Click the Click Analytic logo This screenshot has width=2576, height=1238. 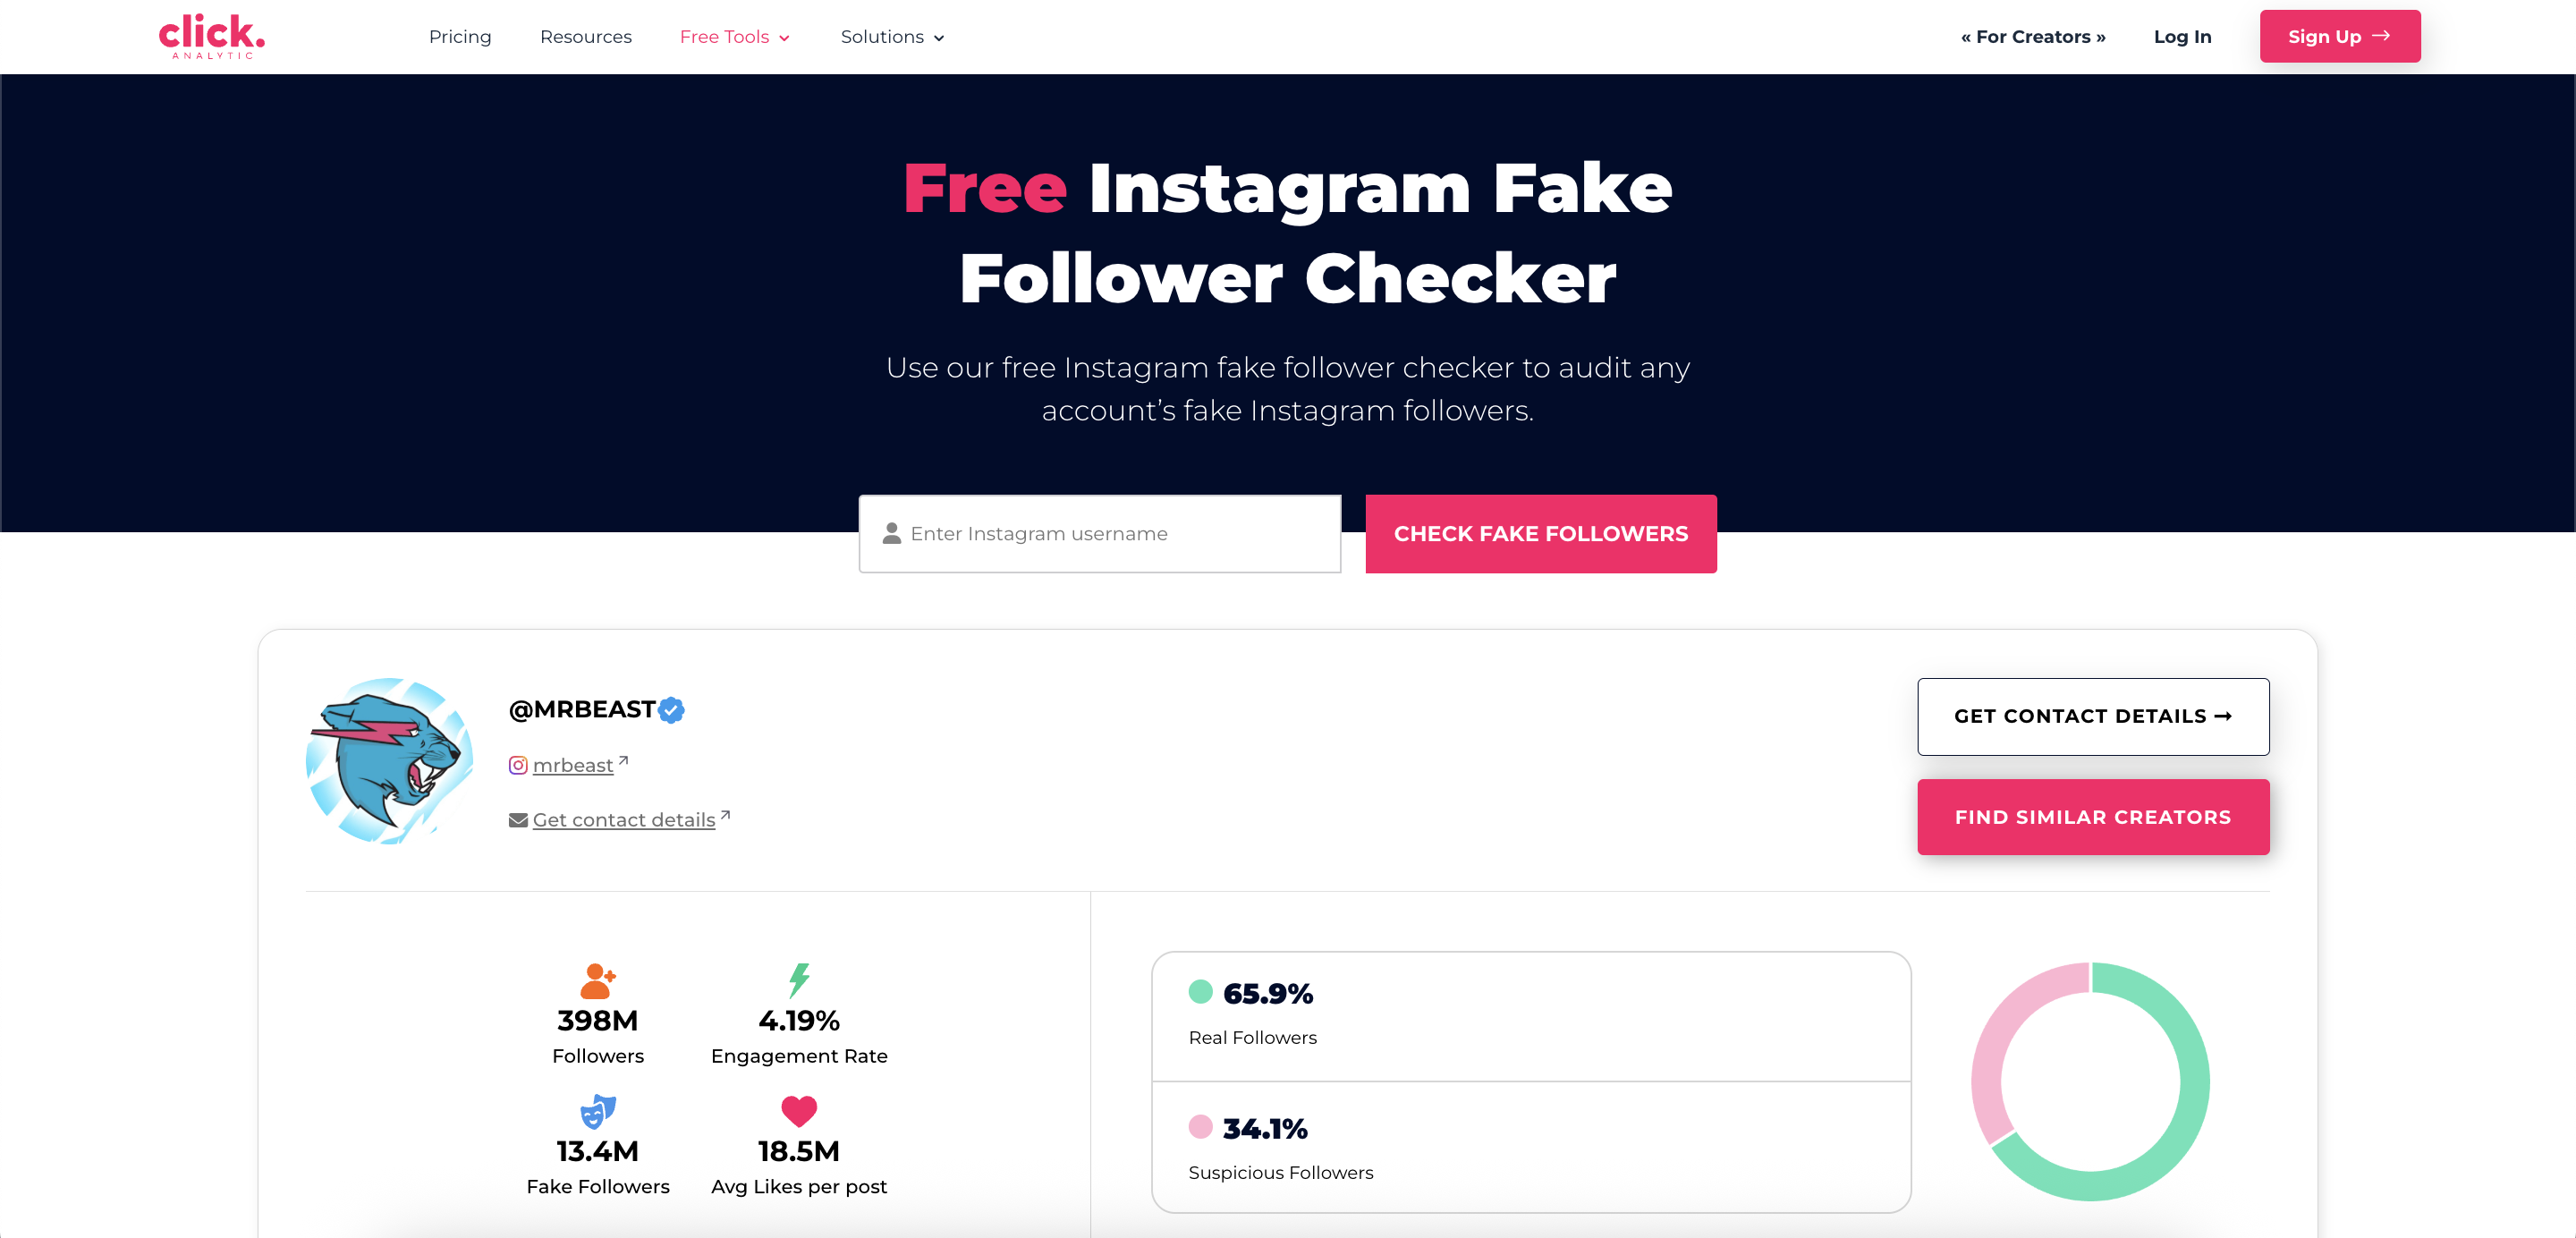pos(212,36)
